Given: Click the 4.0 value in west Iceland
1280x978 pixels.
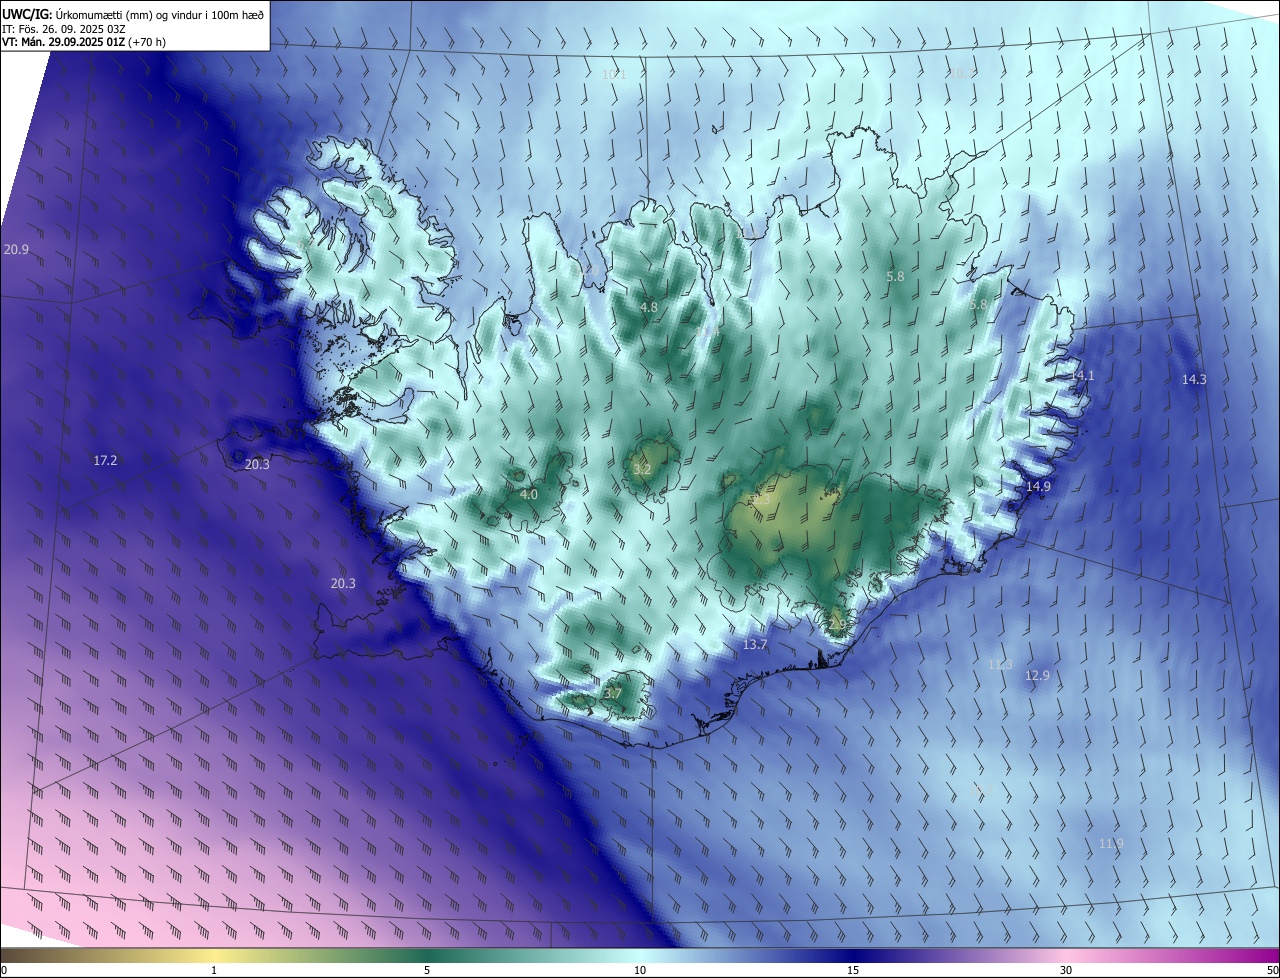Looking at the screenshot, I should [528, 495].
